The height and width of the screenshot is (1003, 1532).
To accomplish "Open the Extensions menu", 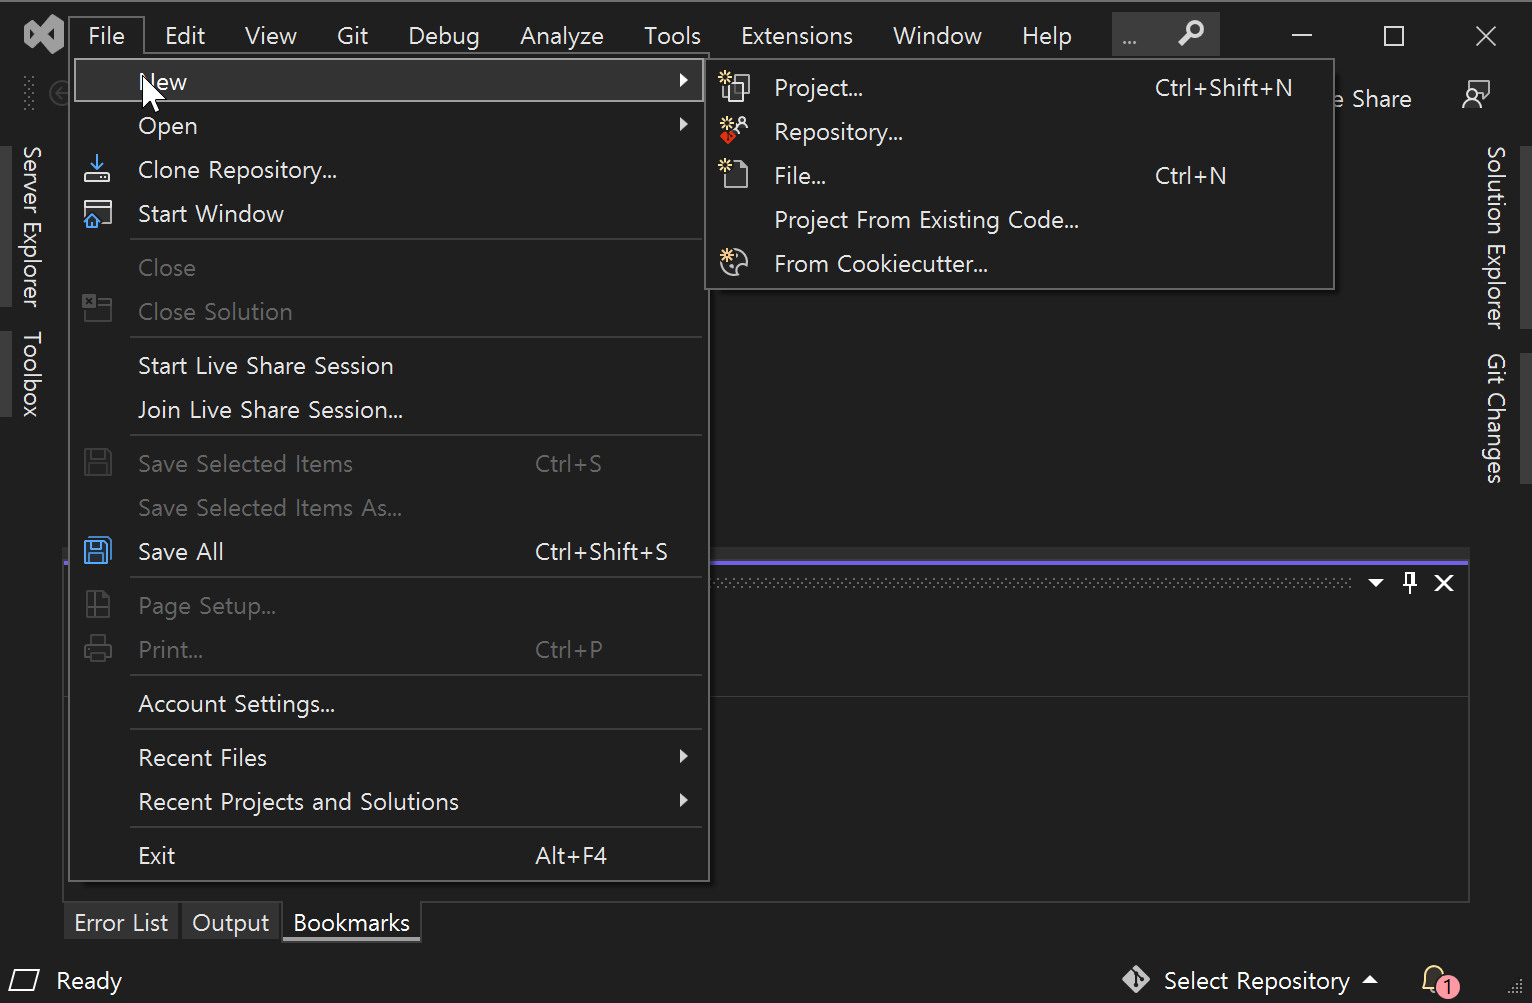I will 797,36.
